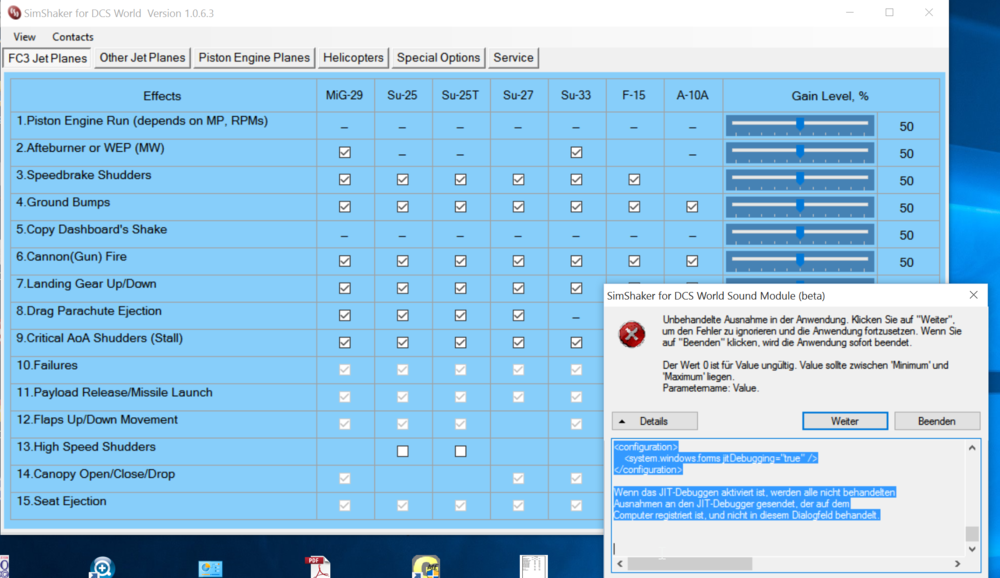Toggle Su-25T Landing Gear Up/Down checkbox
Viewport: 1000px width, 578px height.
[x=460, y=288]
